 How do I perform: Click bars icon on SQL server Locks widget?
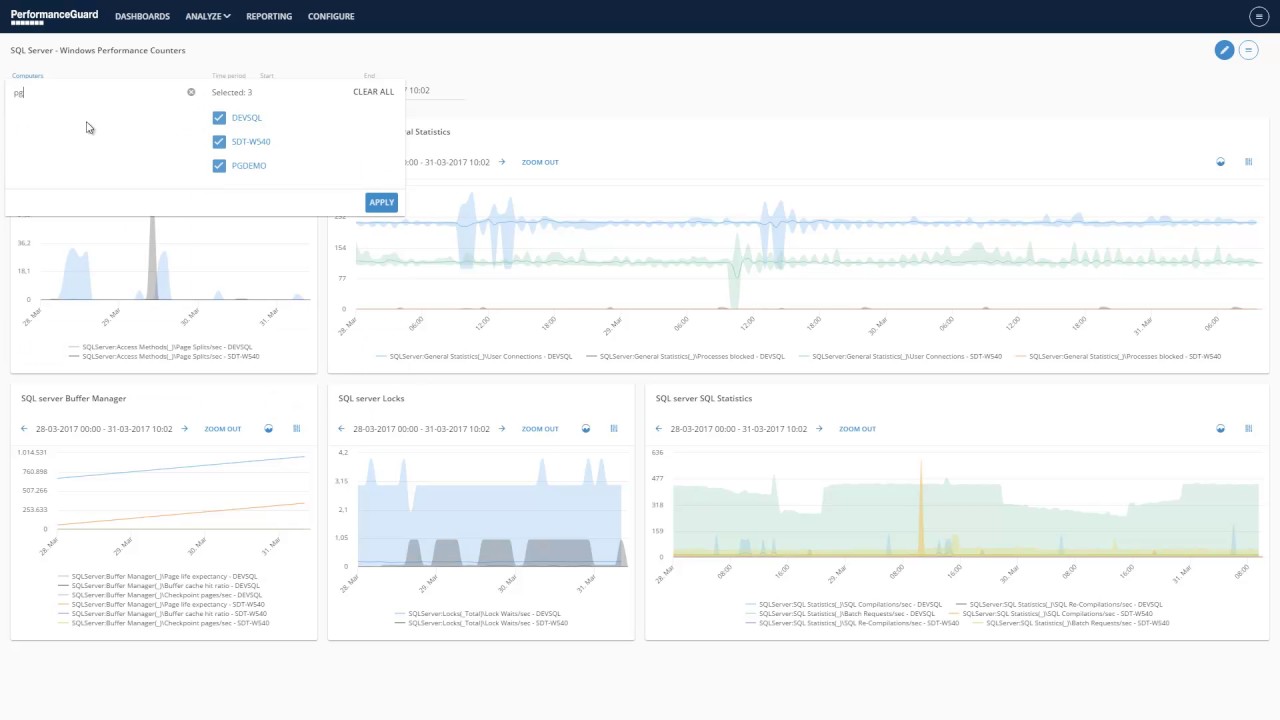614,429
